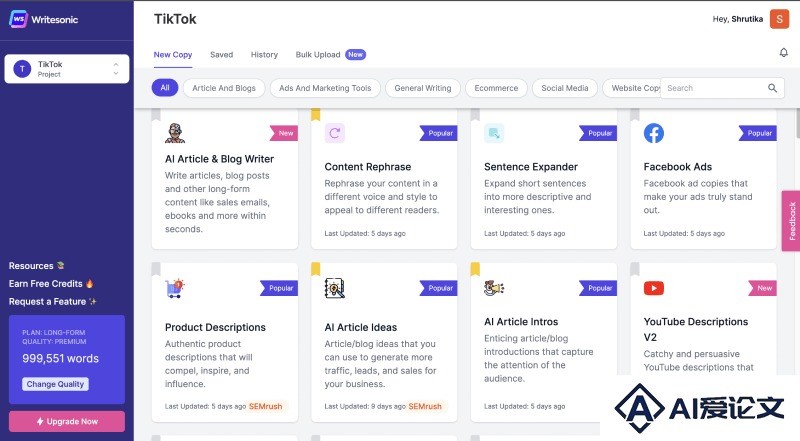Click New badge on YouTube Descriptions V2 card

(762, 288)
